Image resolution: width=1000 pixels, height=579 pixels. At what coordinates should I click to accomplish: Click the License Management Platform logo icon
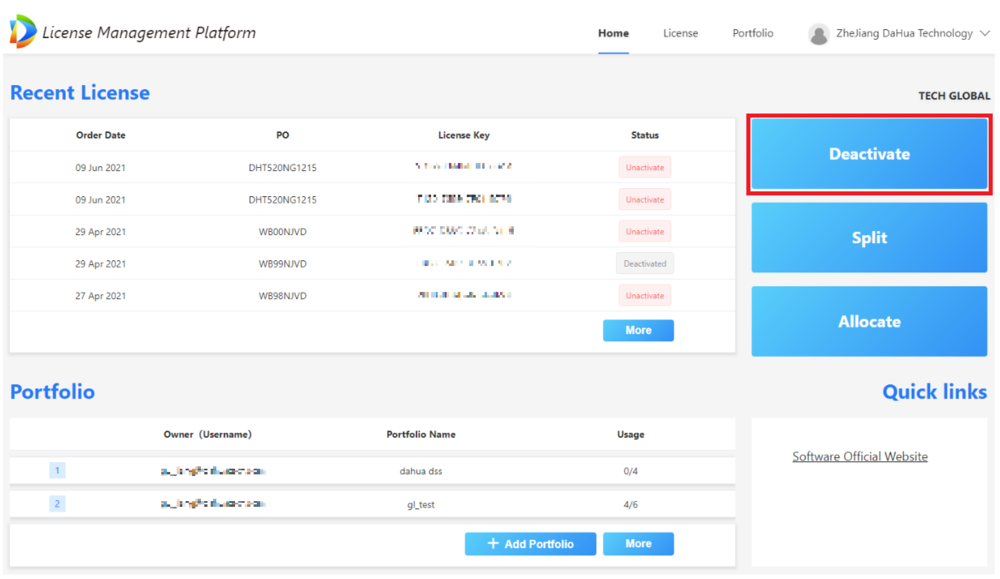click(23, 31)
